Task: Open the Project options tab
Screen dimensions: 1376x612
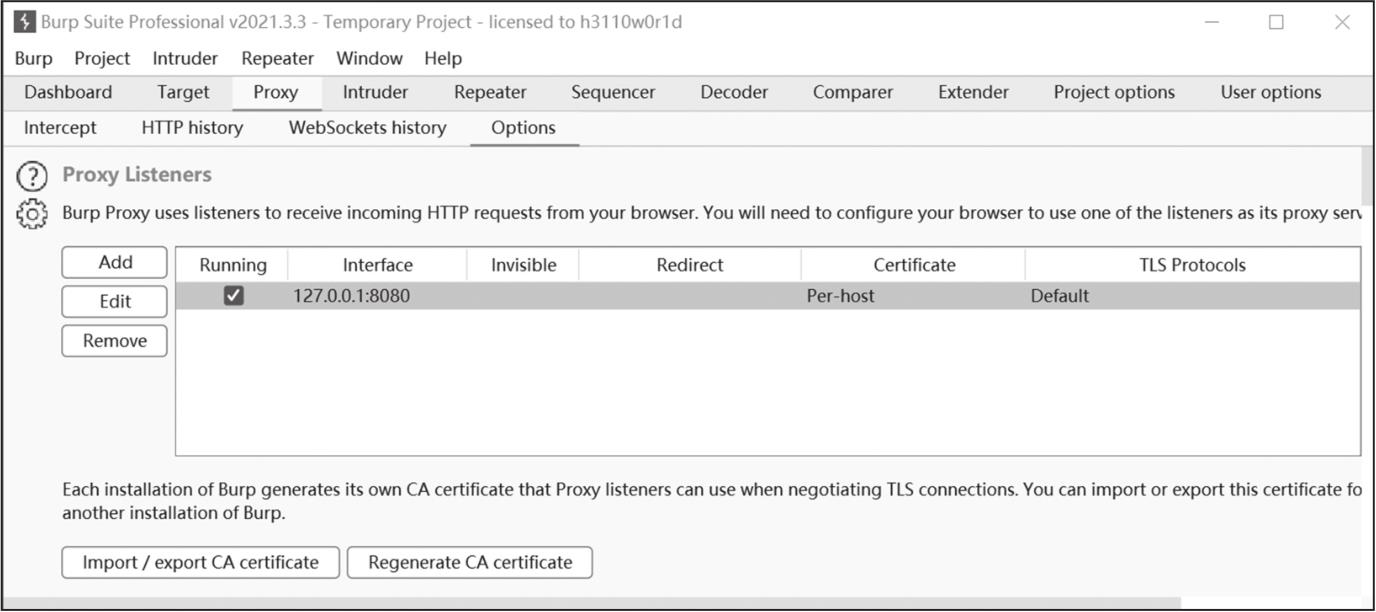Action: 1114,92
